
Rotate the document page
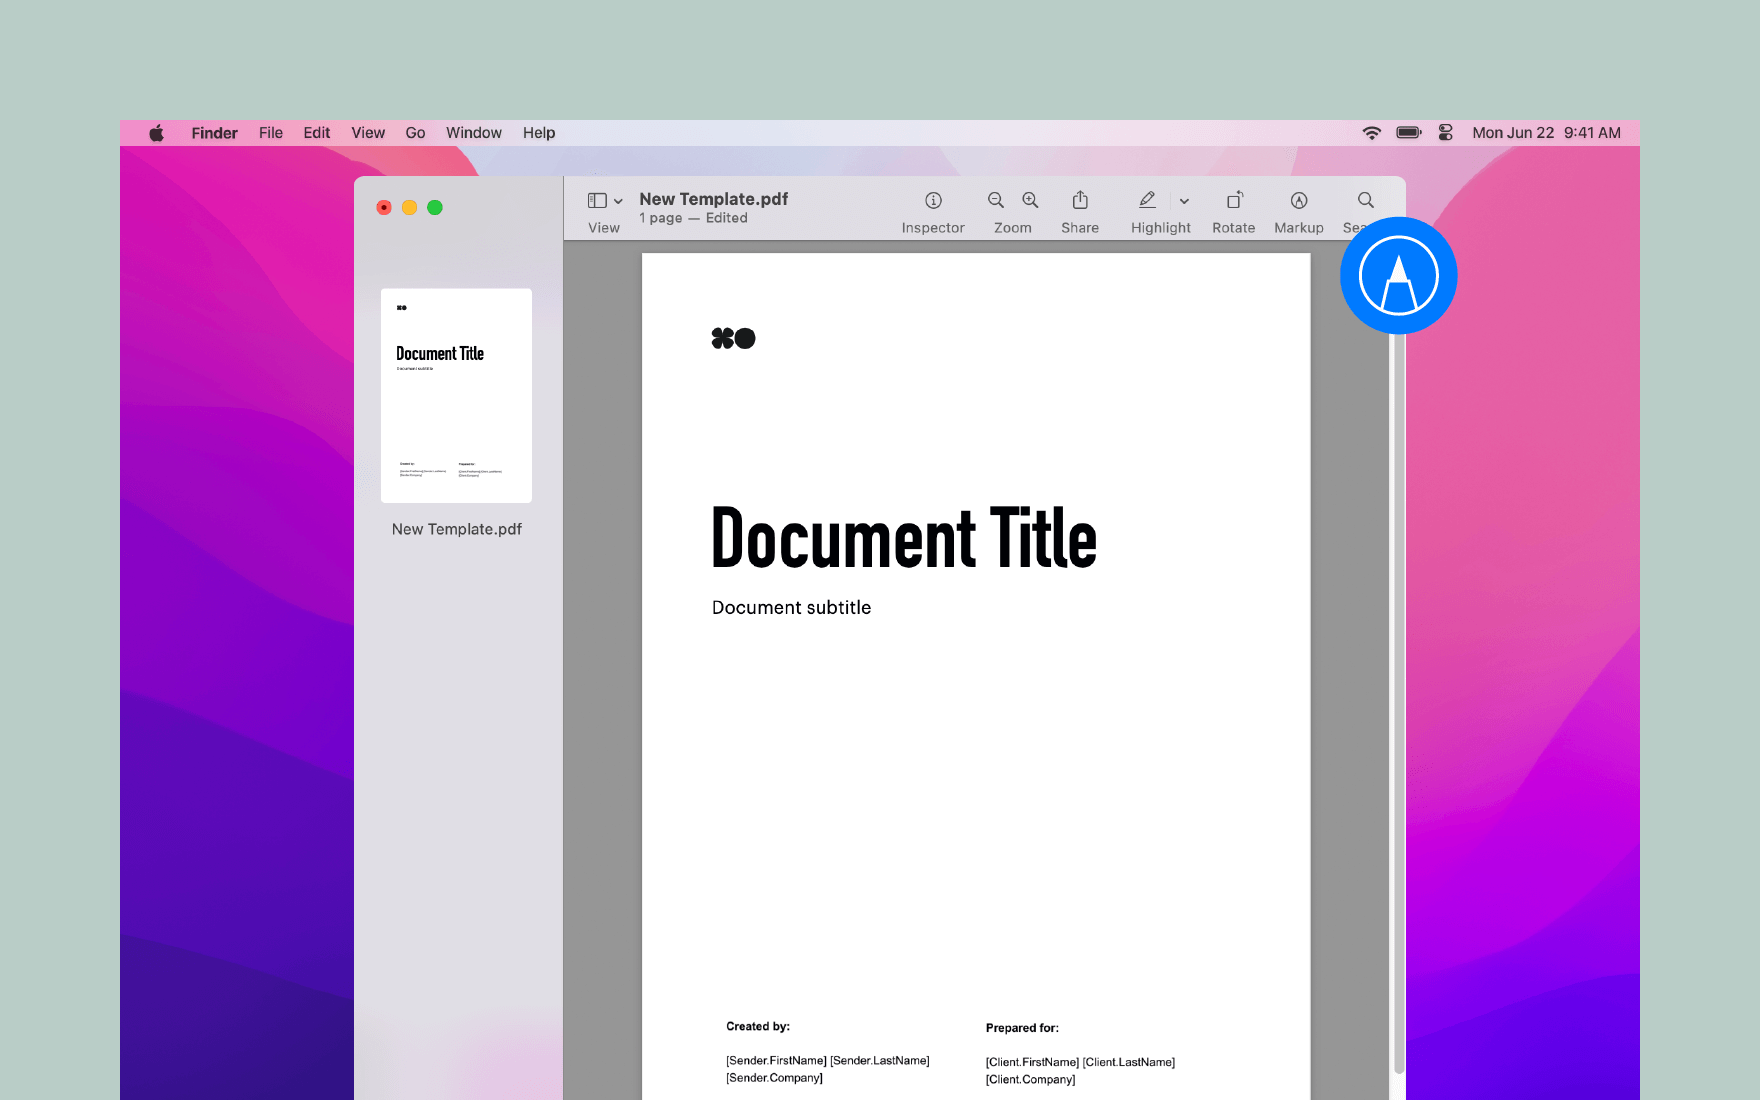coord(1233,200)
